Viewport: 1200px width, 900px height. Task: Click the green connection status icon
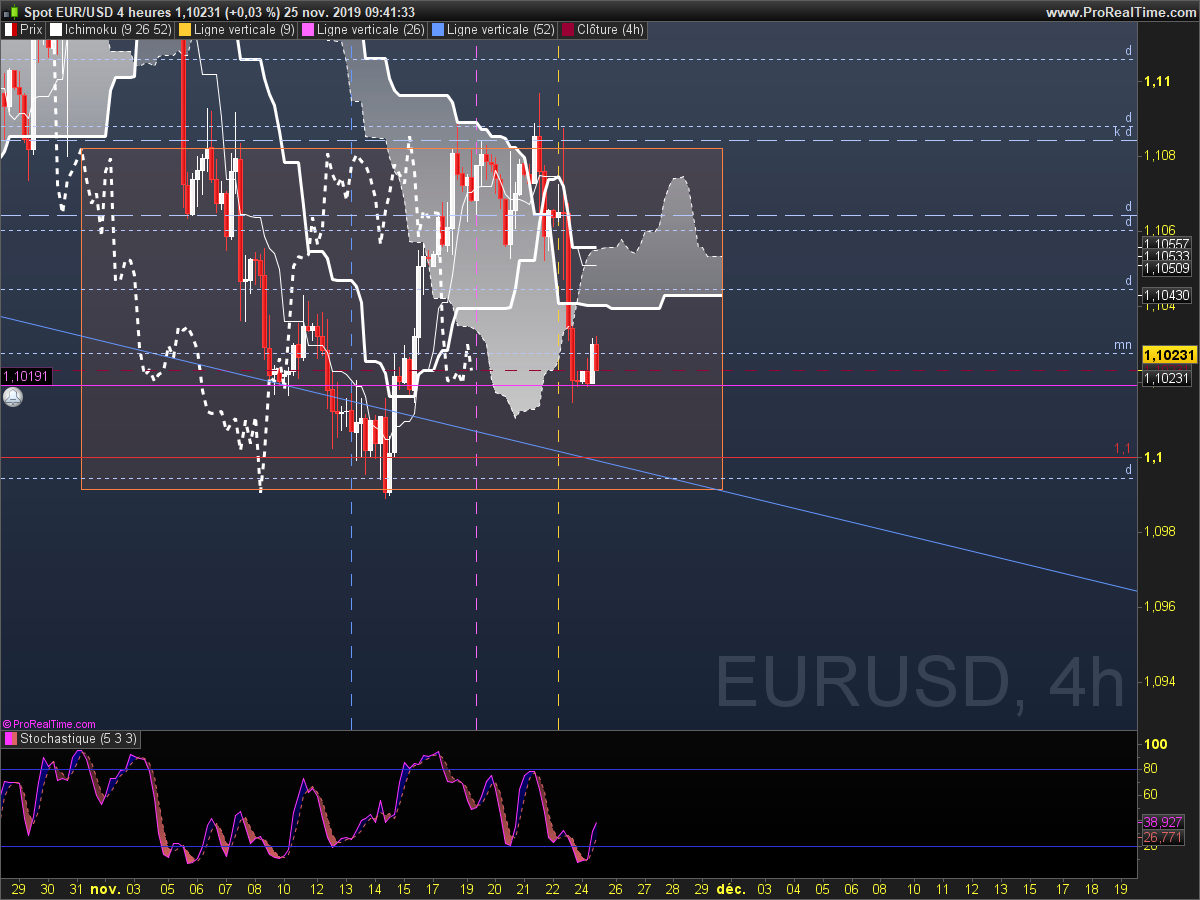11,12
